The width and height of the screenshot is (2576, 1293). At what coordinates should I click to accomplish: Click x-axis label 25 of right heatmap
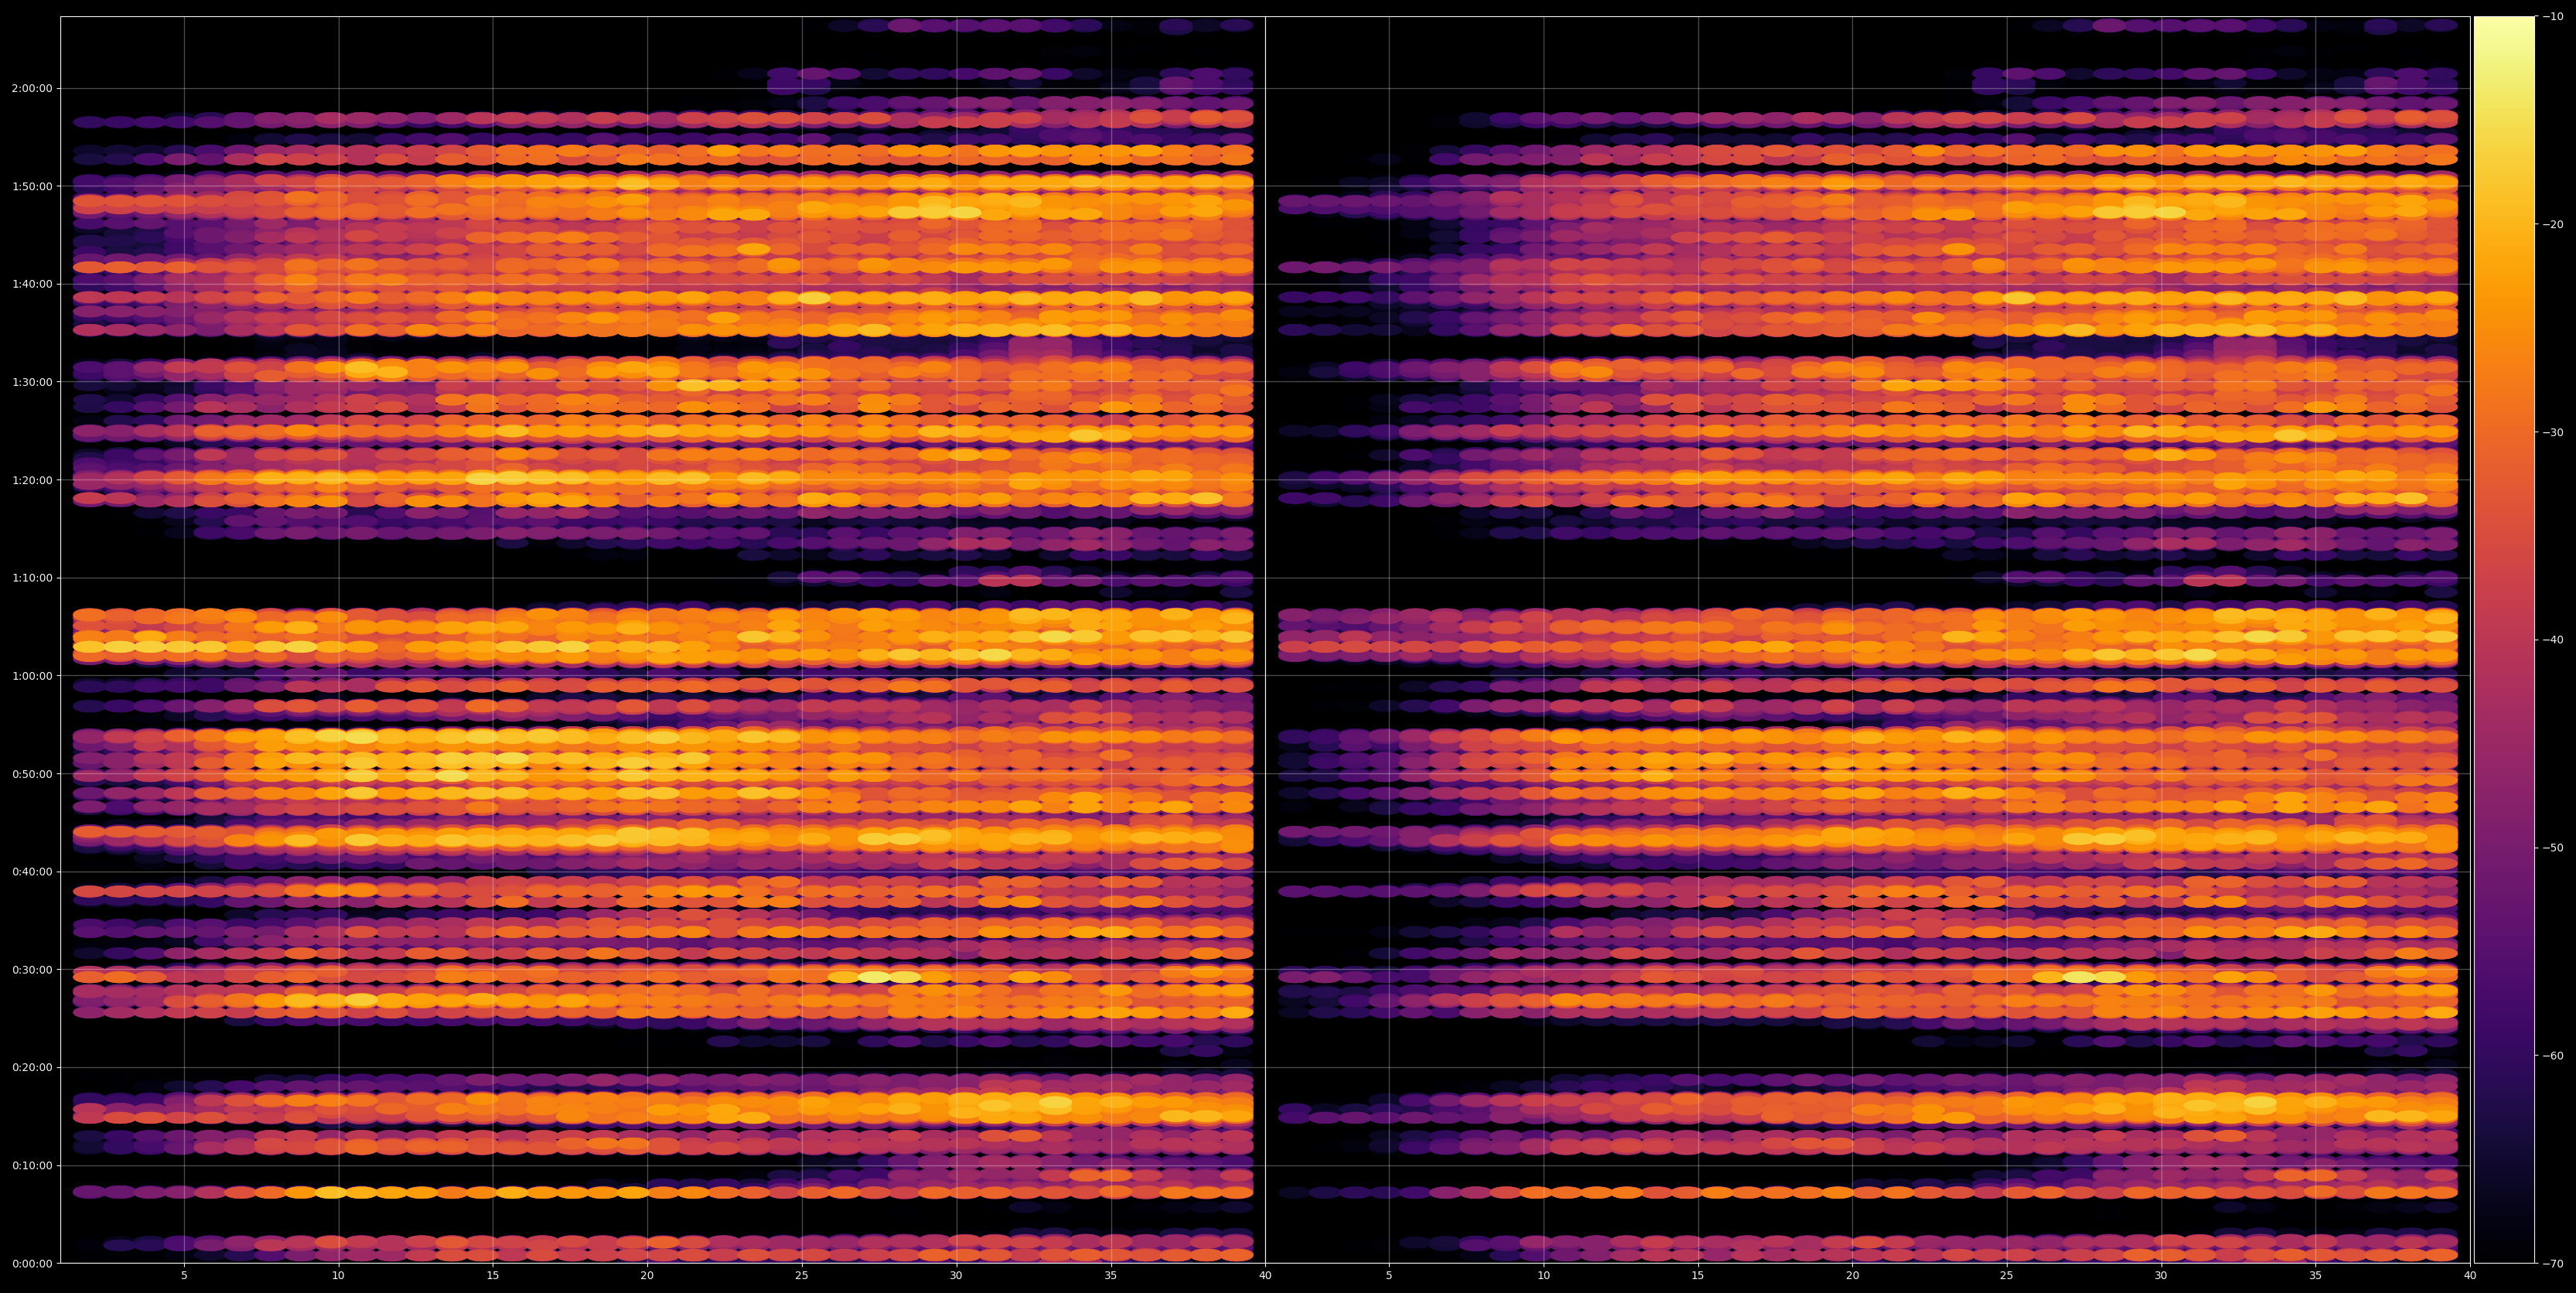point(2007,1276)
